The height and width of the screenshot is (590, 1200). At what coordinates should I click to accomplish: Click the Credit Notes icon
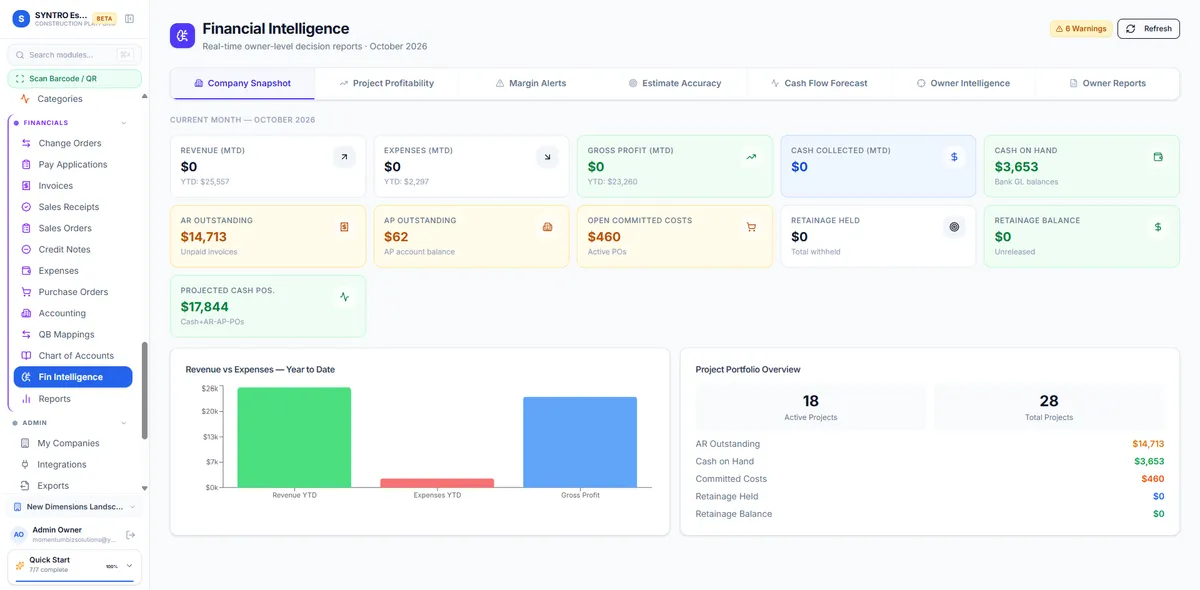[x=27, y=249]
